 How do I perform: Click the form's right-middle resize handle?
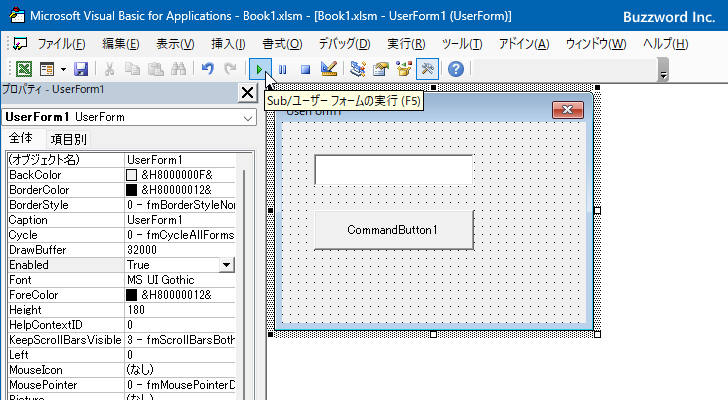(x=598, y=211)
